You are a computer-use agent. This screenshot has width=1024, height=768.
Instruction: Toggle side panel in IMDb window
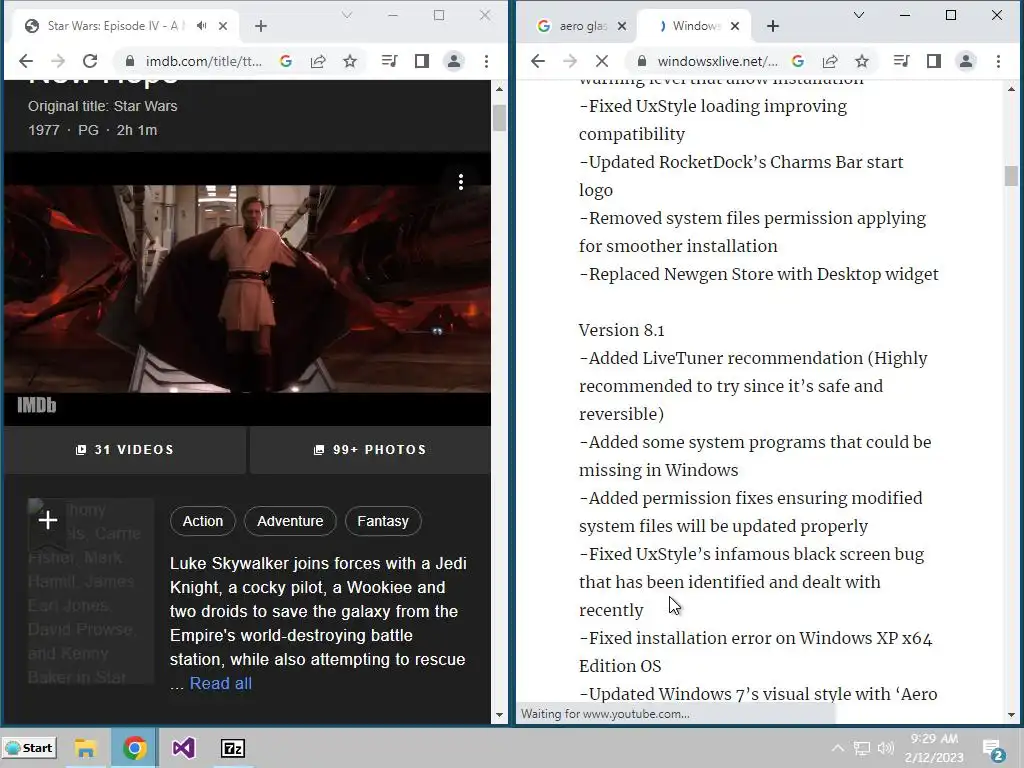pyautogui.click(x=422, y=61)
